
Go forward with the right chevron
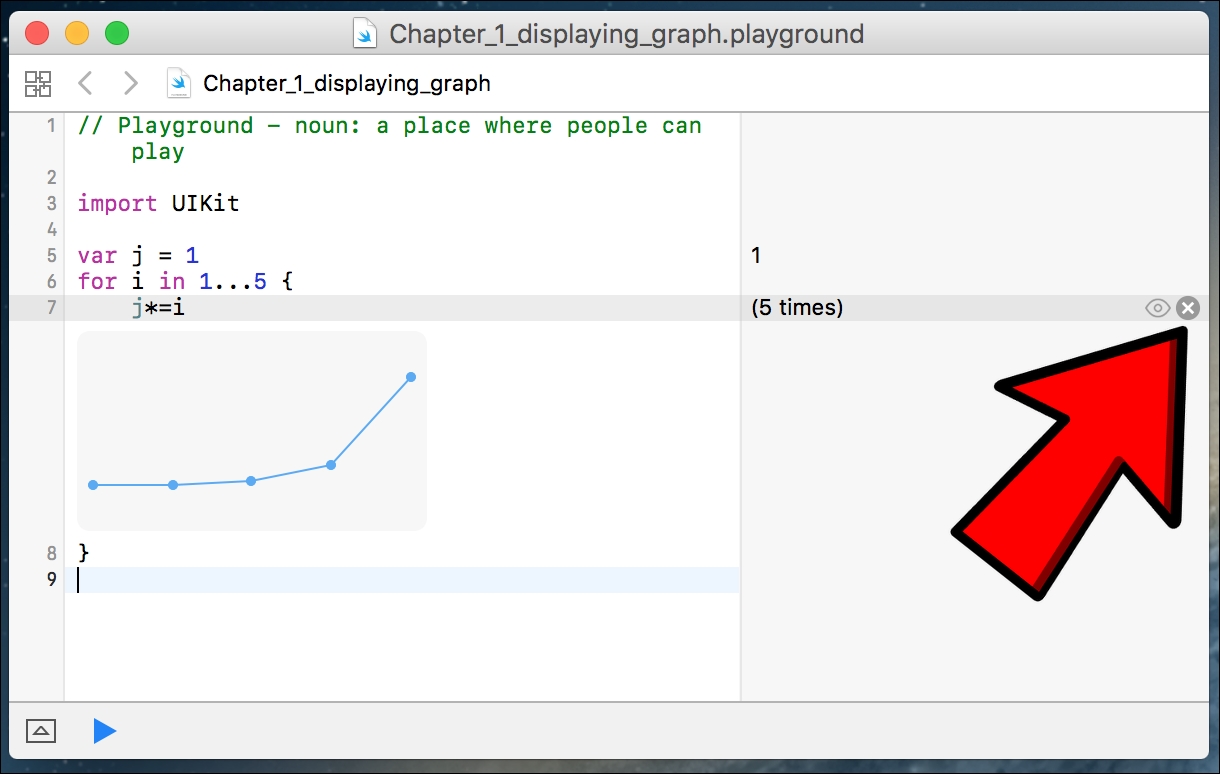(x=130, y=83)
